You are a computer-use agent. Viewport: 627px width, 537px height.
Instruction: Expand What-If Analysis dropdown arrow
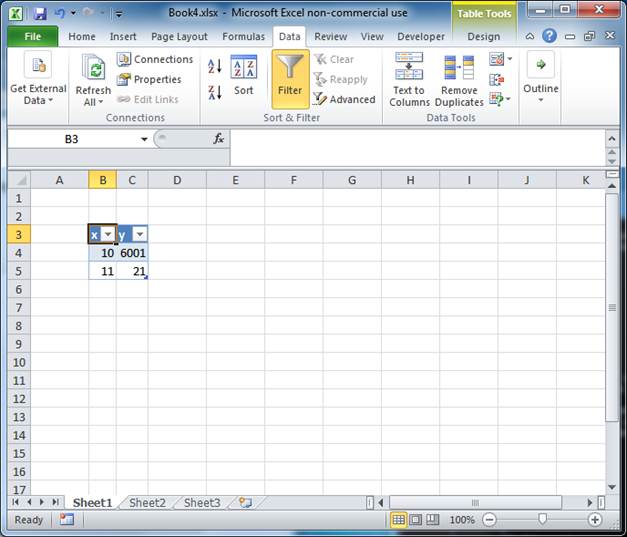(508, 99)
